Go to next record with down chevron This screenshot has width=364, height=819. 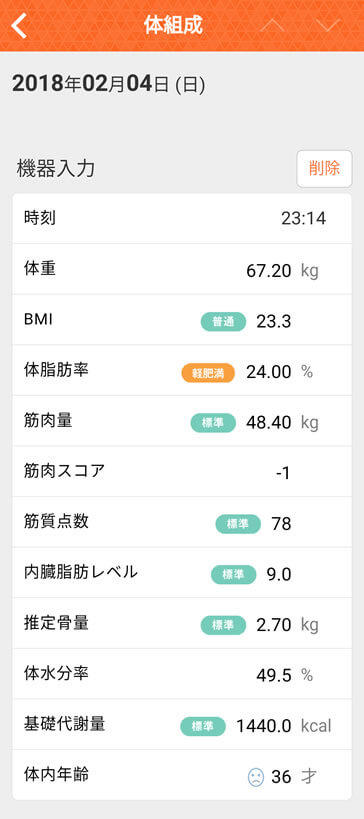click(x=328, y=25)
